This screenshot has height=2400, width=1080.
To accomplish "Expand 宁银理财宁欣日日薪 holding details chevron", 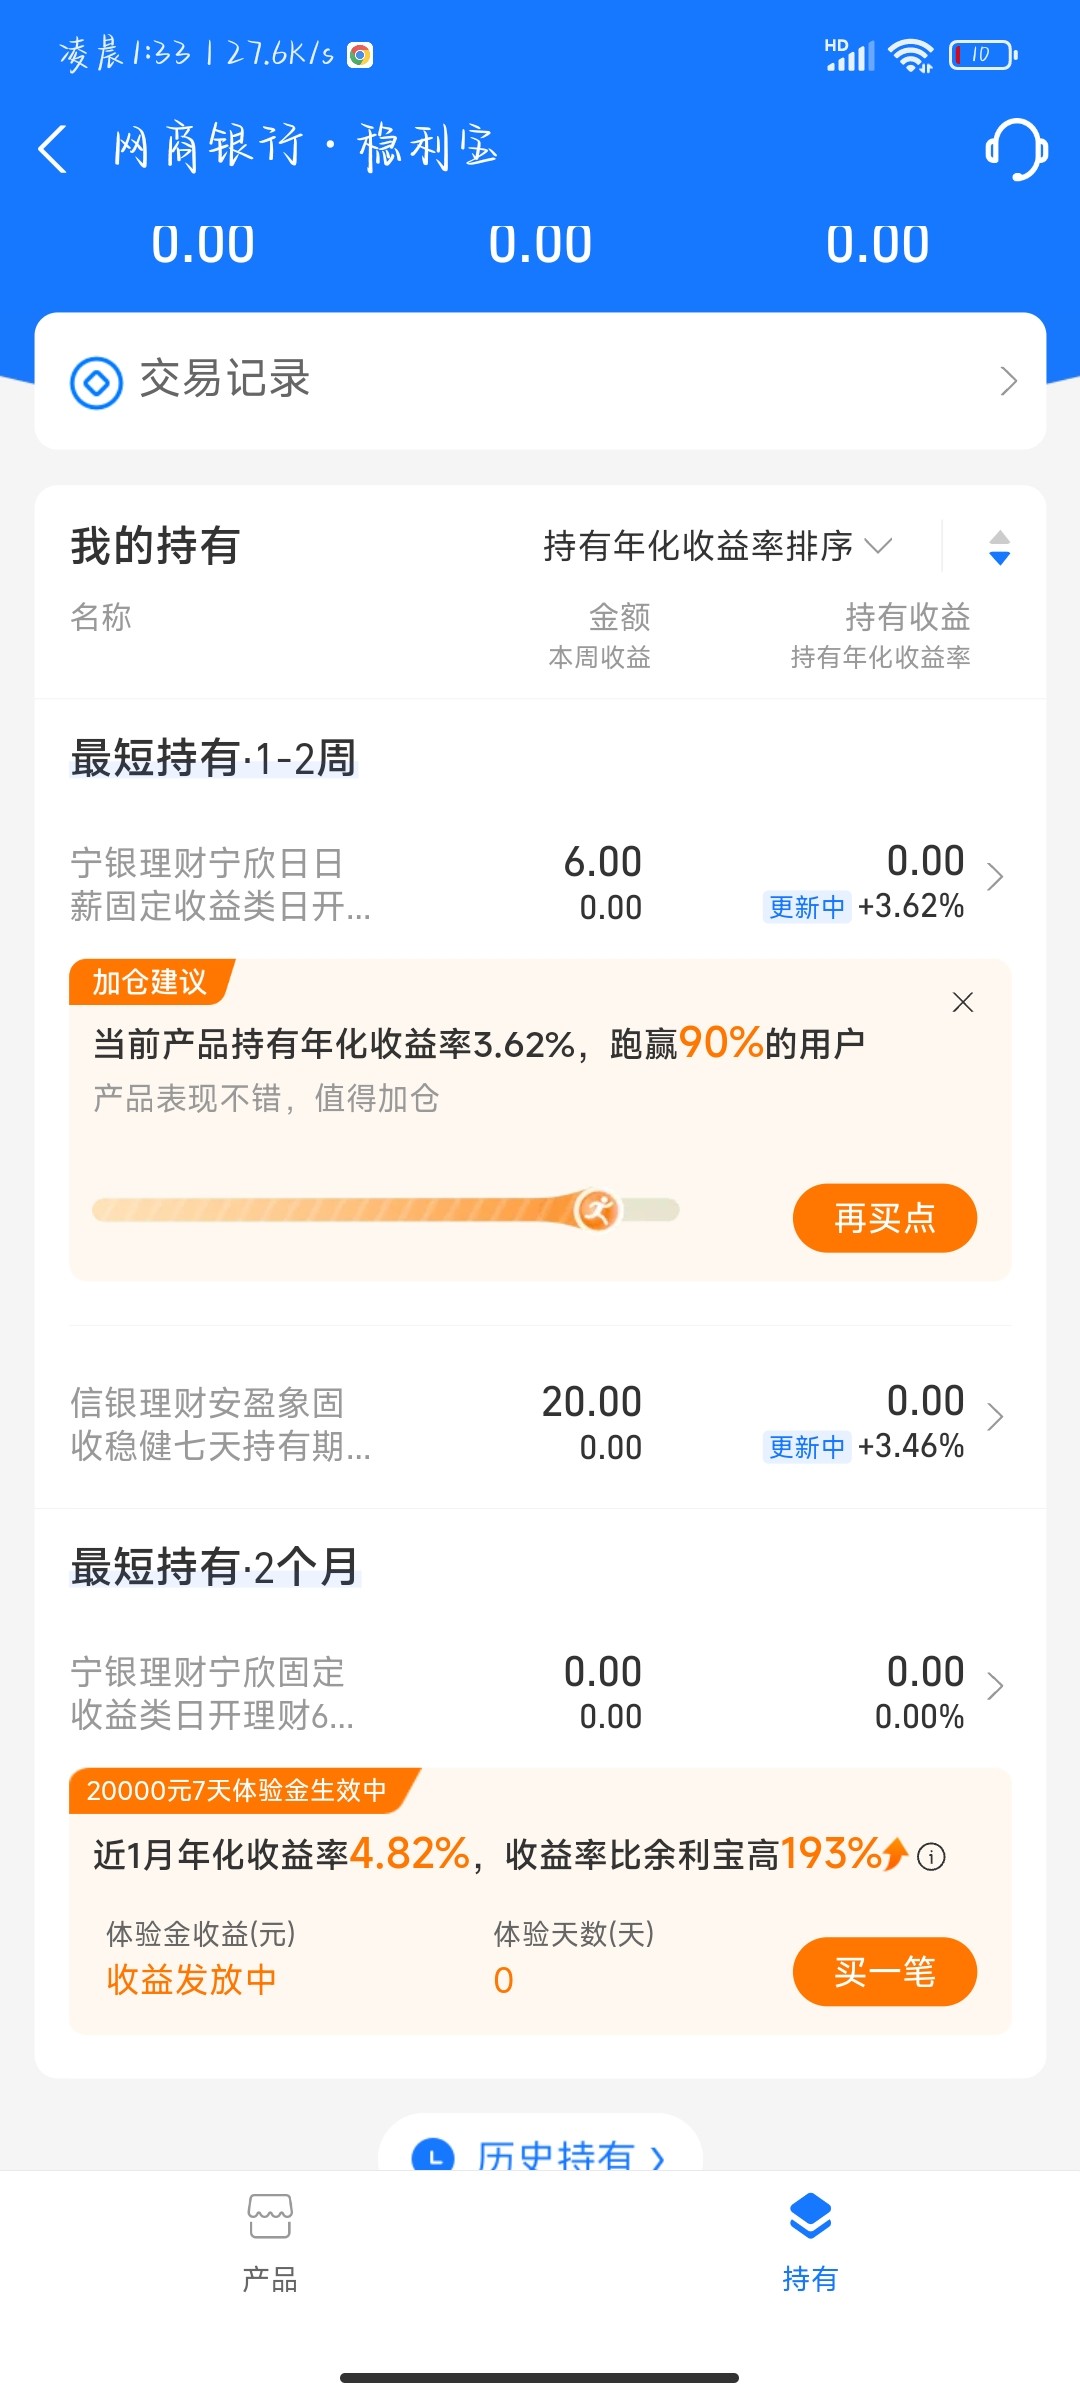I will [995, 877].
